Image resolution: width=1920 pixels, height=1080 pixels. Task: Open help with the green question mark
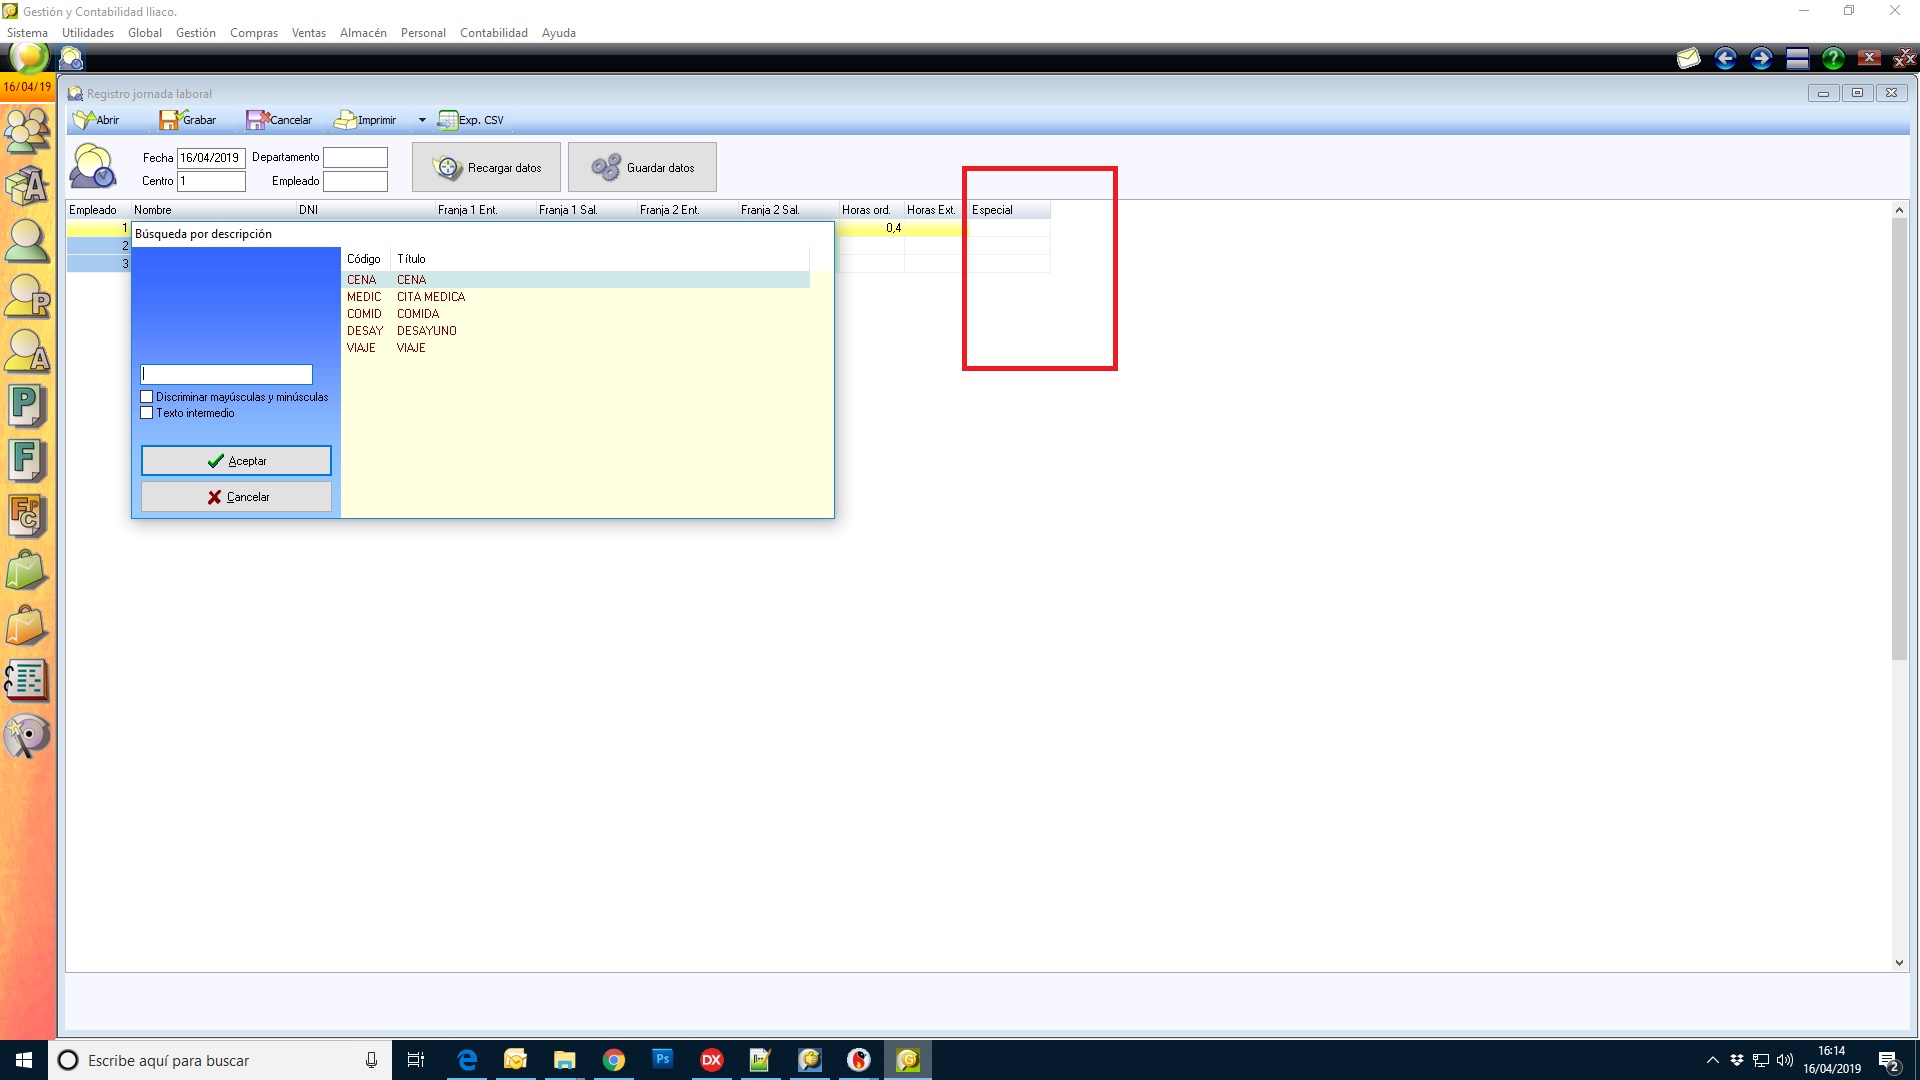click(1833, 59)
